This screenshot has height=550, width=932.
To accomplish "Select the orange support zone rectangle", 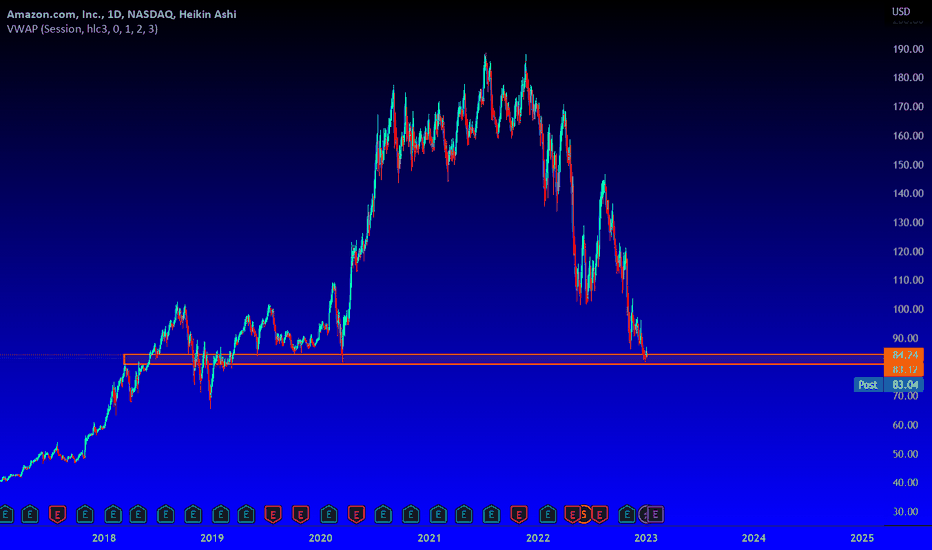I will click(503, 359).
